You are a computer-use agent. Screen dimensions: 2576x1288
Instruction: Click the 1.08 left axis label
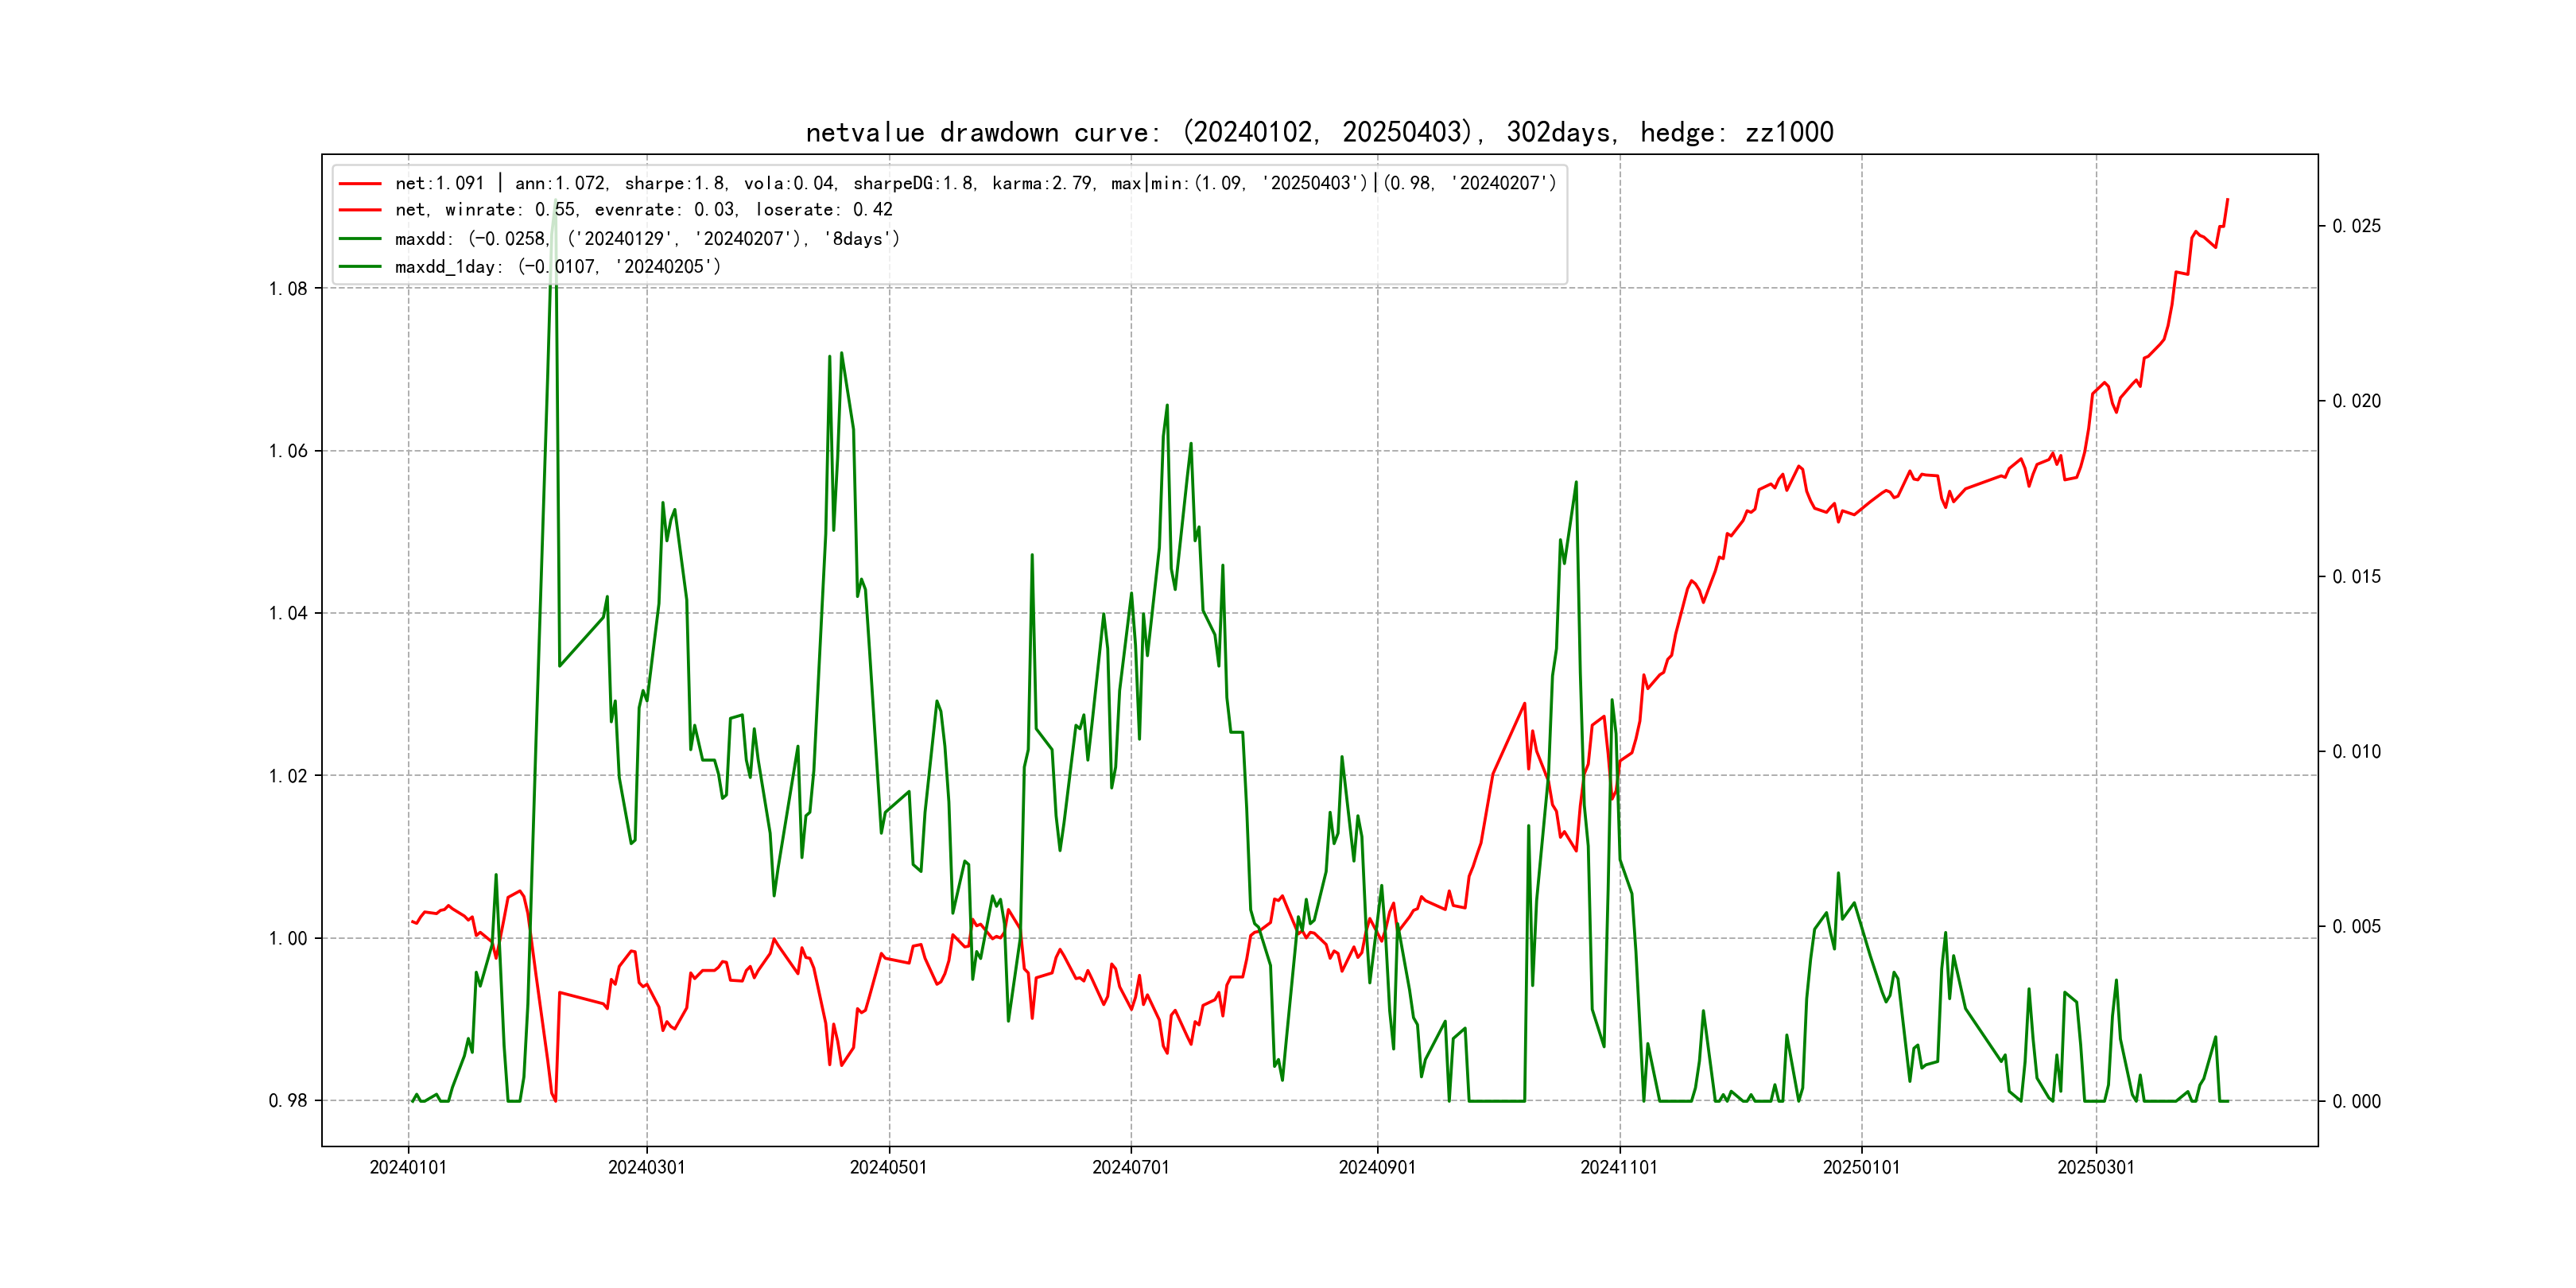[x=288, y=289]
